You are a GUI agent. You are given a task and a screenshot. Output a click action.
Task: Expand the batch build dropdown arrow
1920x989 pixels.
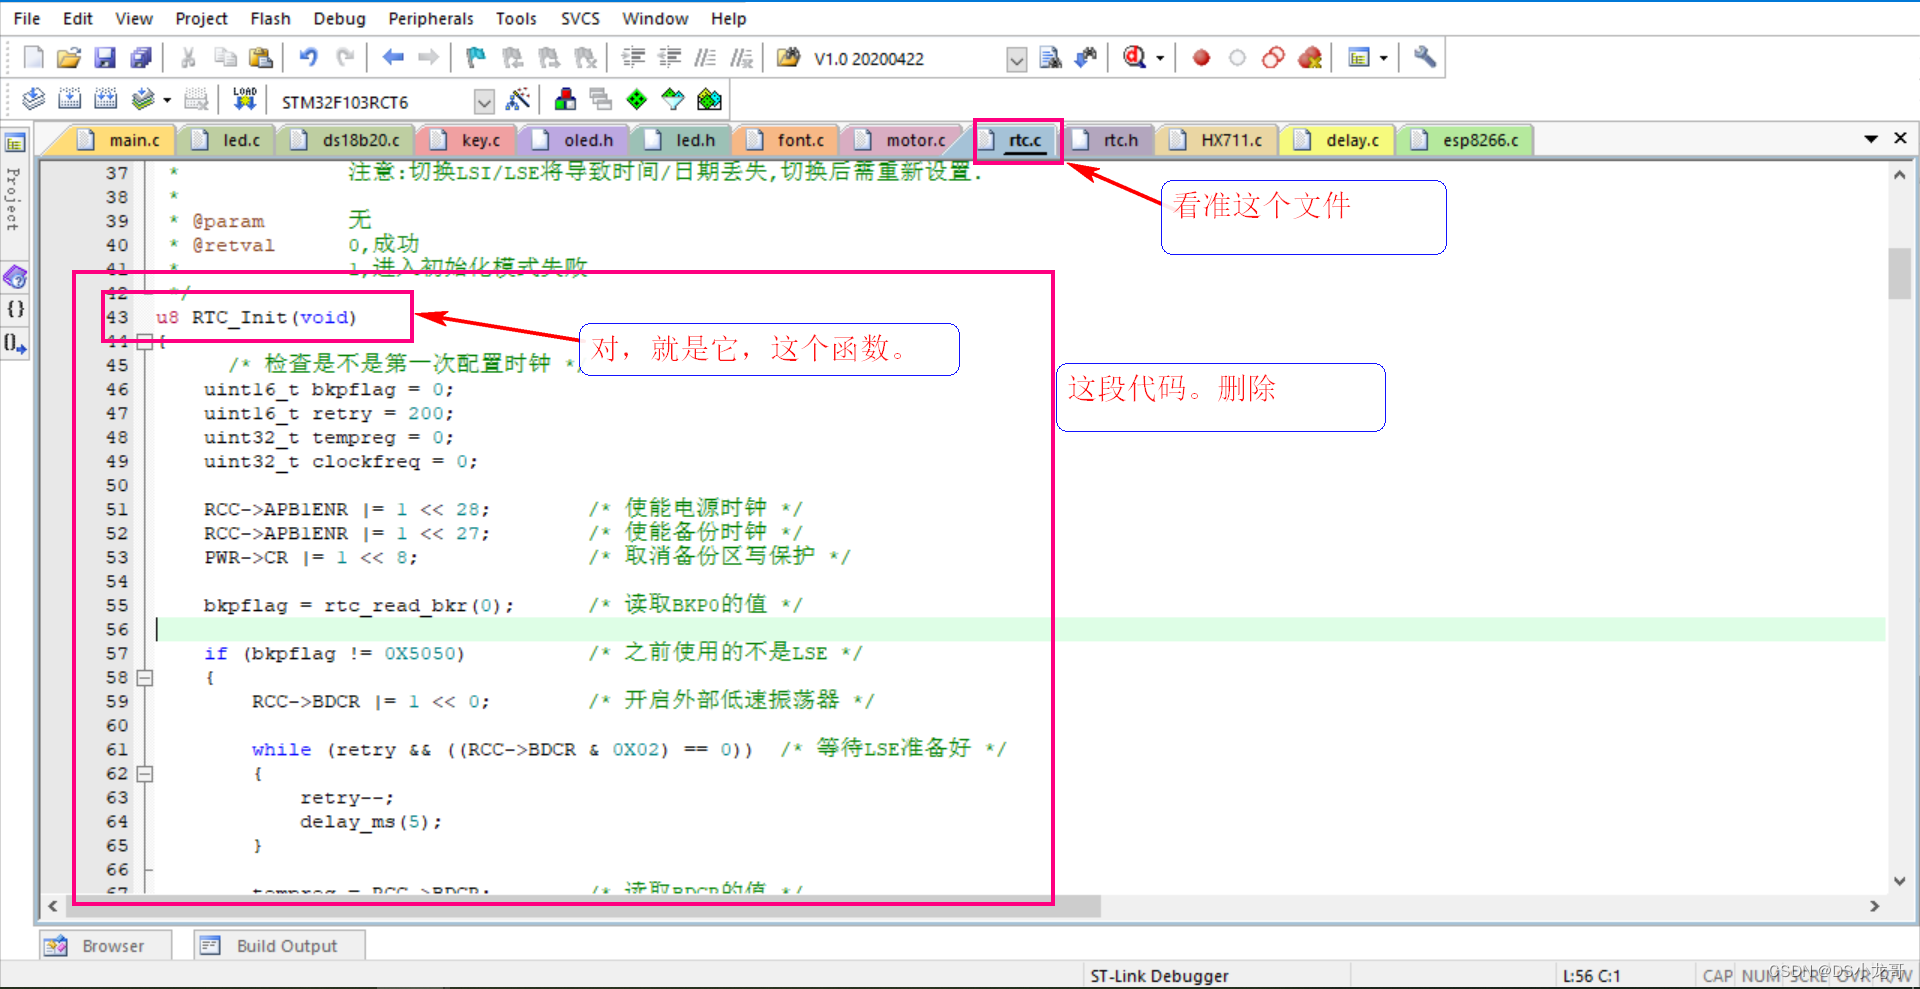point(167,99)
